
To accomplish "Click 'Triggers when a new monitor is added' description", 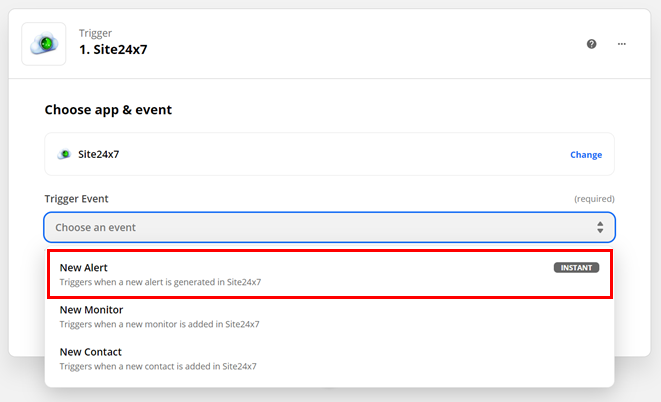I will coord(159,324).
